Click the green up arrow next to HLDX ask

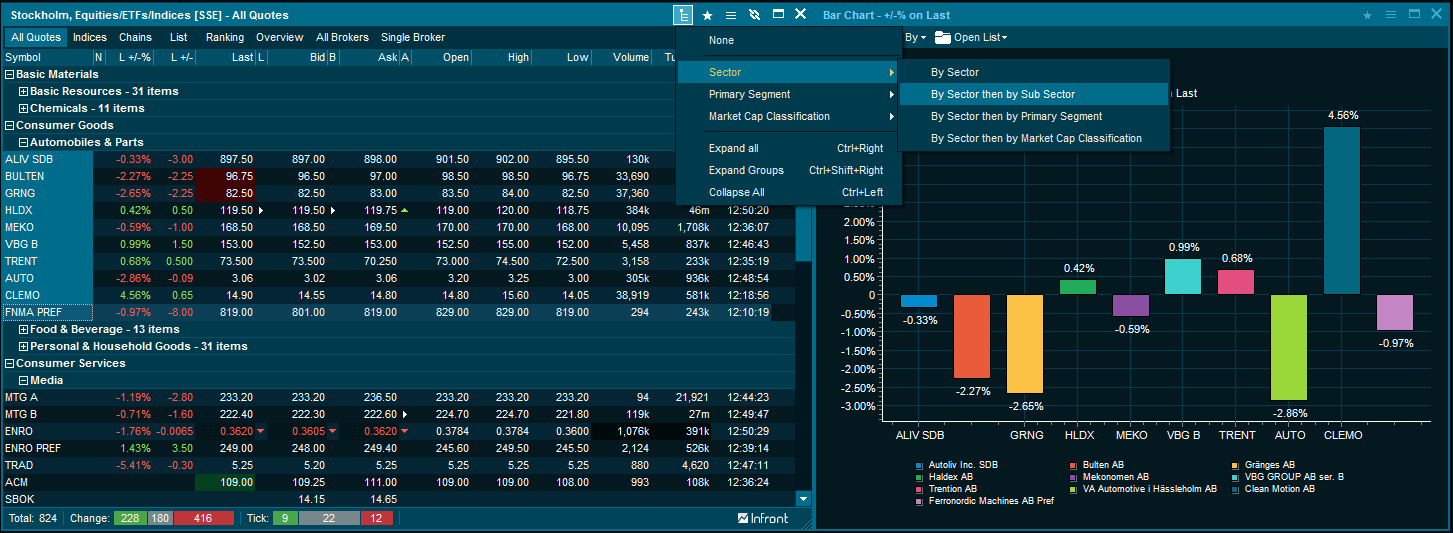pos(404,210)
